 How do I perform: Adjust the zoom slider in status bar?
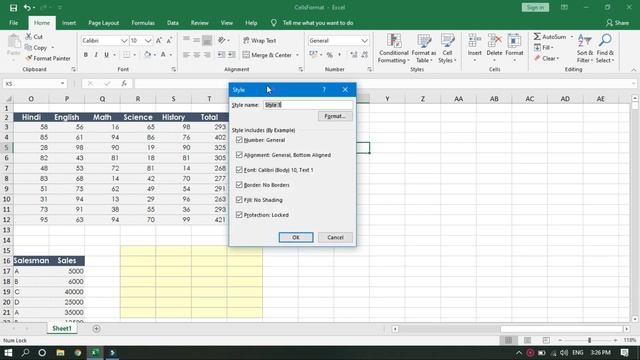tap(589, 340)
